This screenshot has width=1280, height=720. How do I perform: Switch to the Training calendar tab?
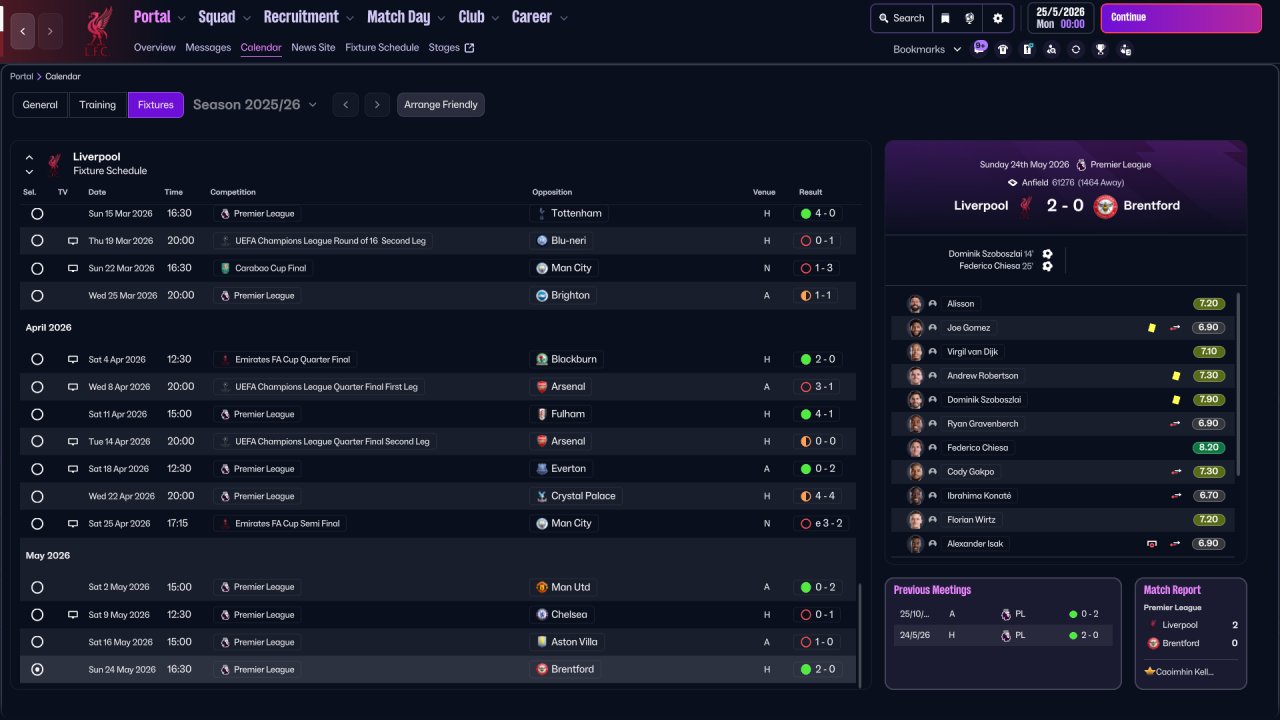click(98, 105)
